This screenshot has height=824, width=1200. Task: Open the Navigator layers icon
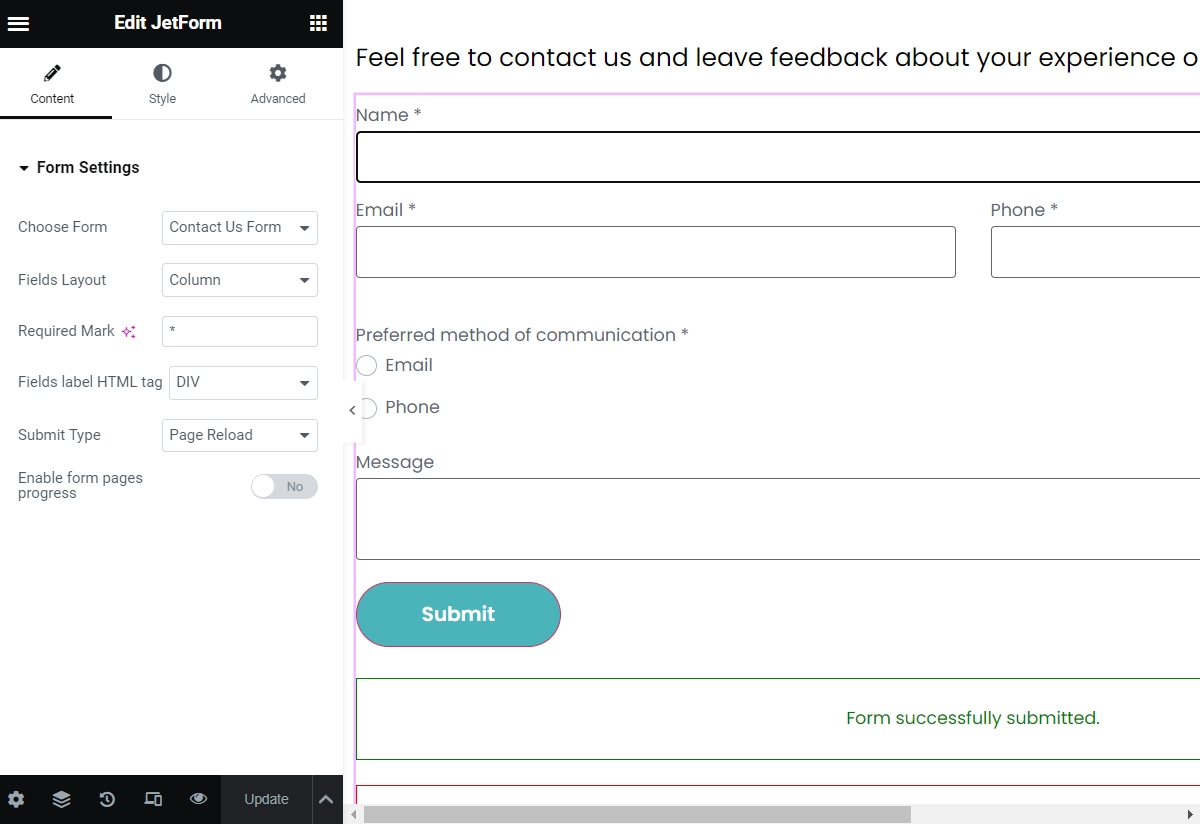(x=61, y=799)
